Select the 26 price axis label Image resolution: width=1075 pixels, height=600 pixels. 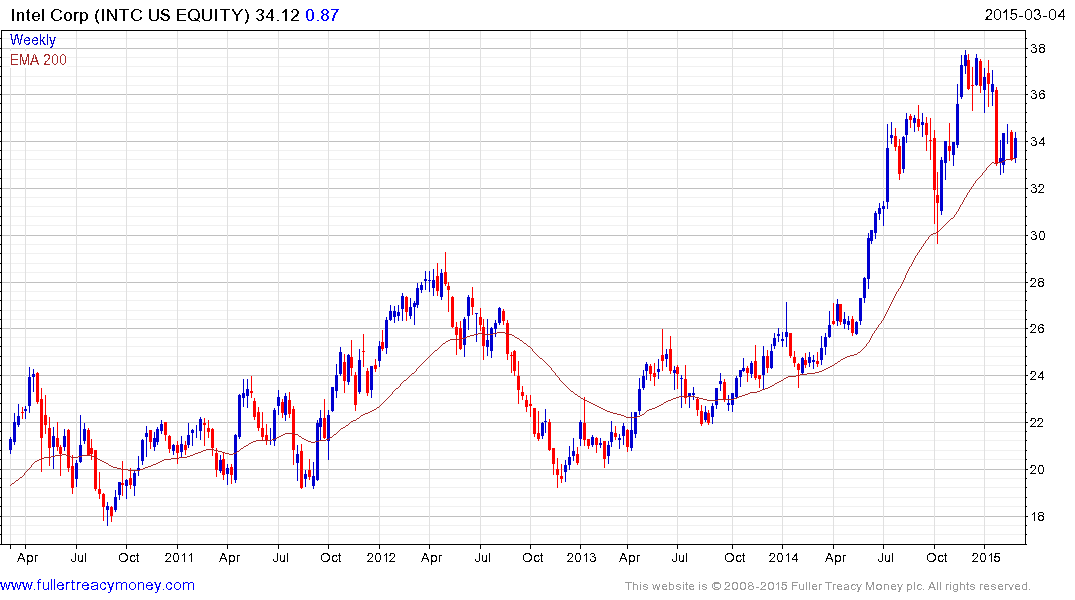click(x=1037, y=328)
